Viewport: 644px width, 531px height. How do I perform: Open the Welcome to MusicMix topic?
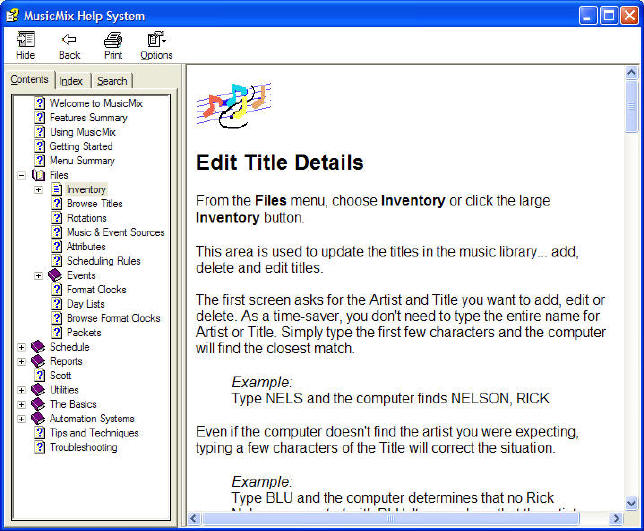click(96, 103)
